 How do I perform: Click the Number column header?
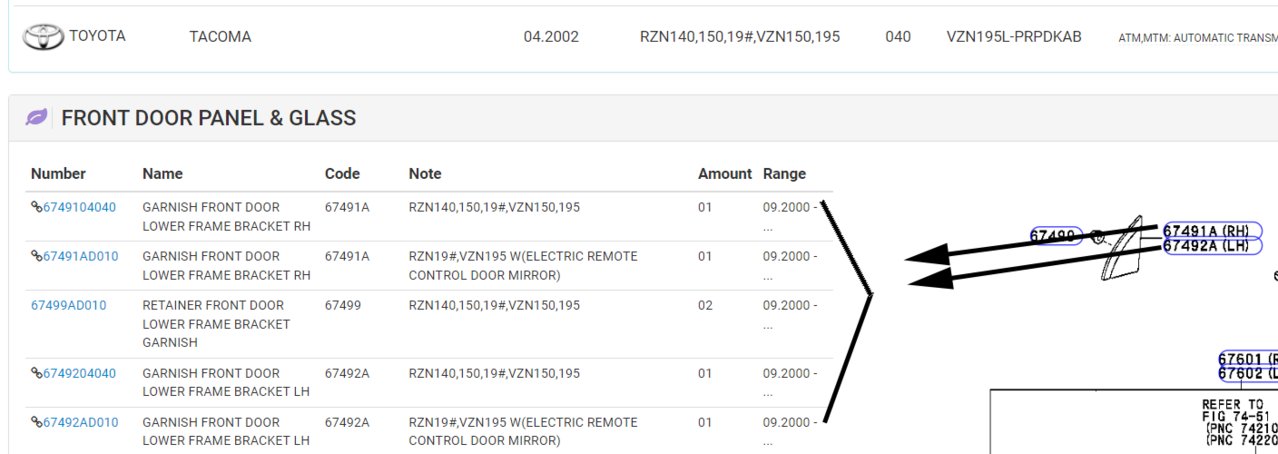click(58, 174)
